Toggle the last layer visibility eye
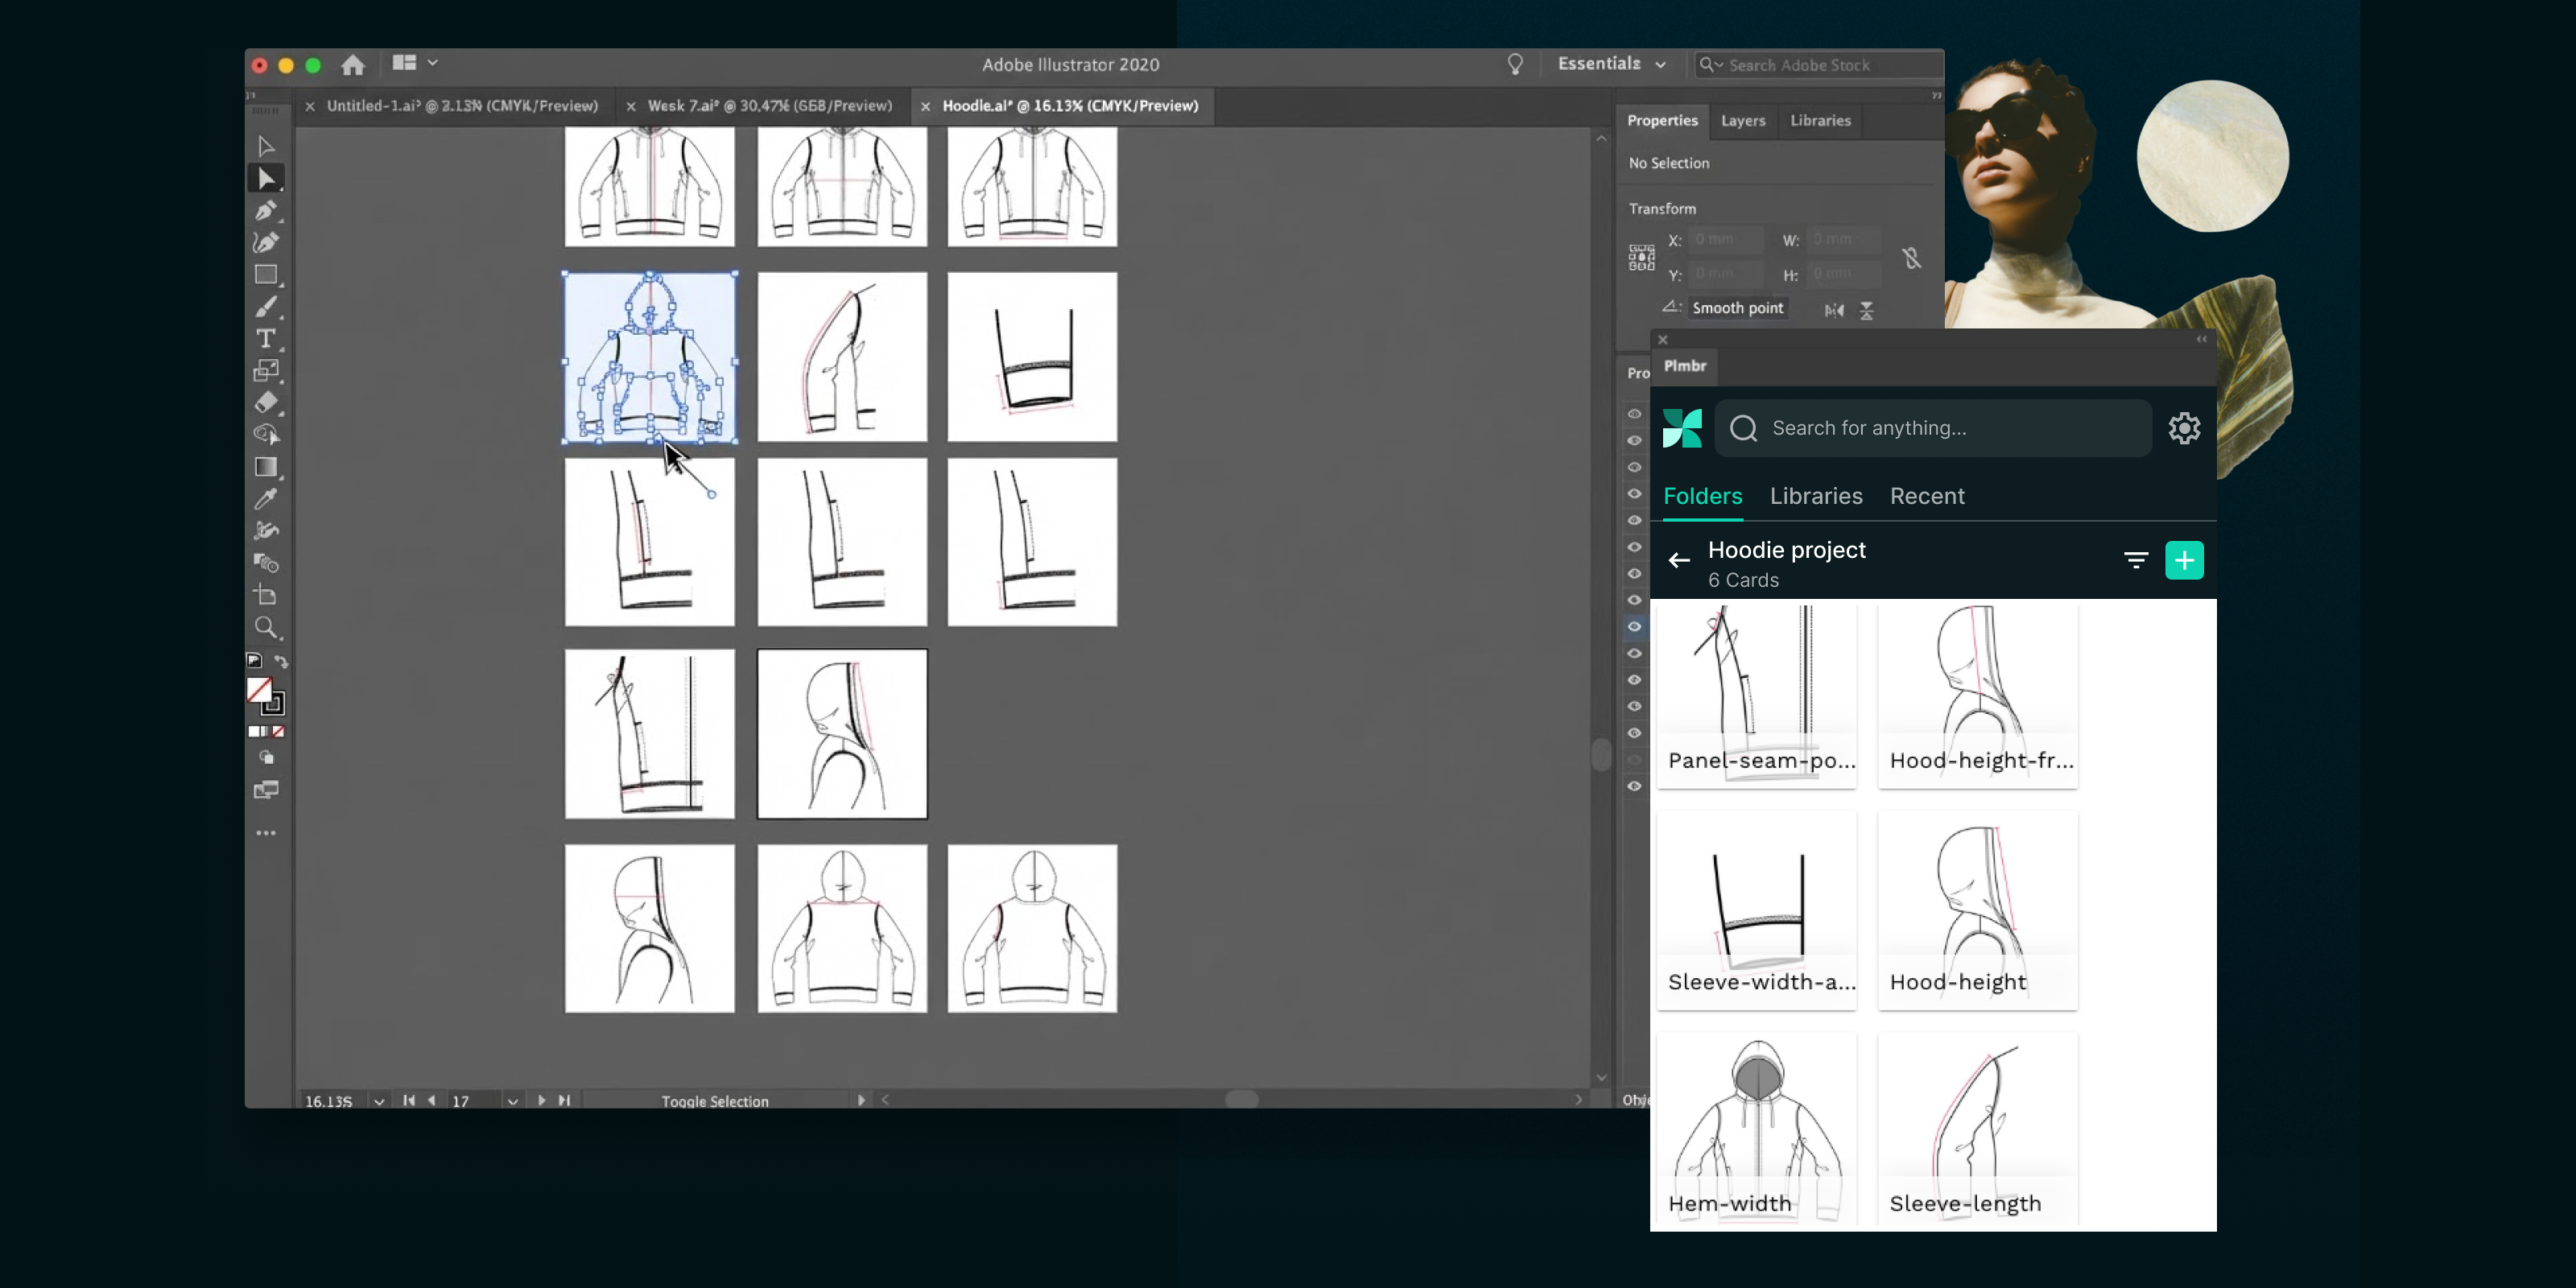The image size is (2576, 1288). point(1634,786)
